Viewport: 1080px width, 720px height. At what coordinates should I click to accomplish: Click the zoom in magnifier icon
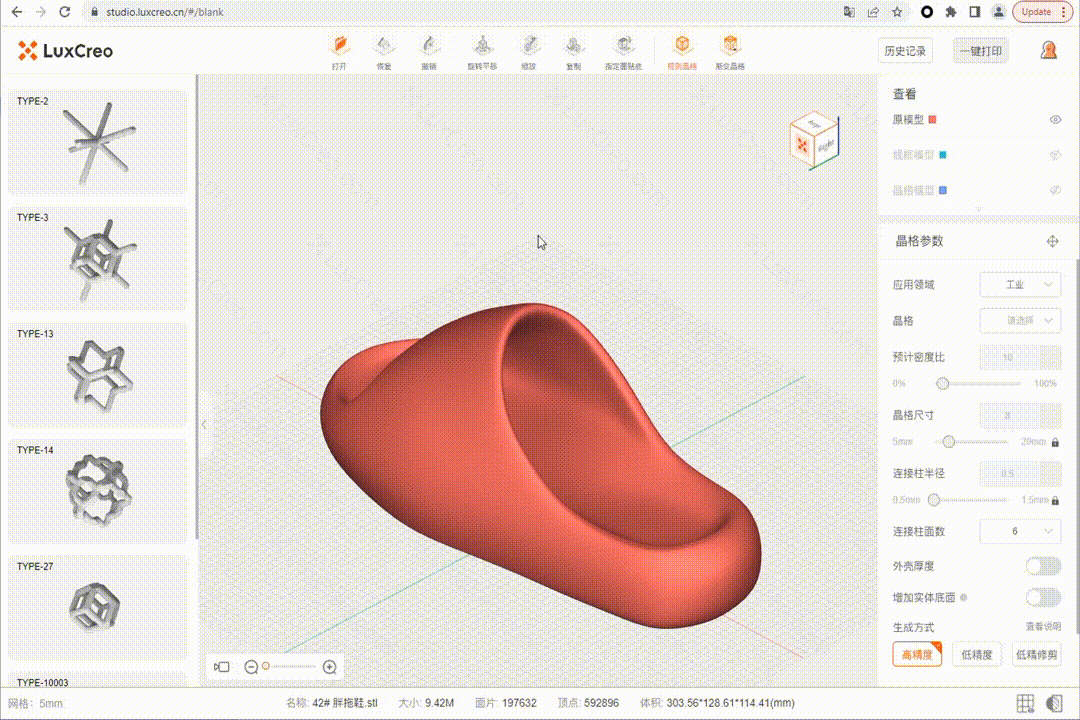330,667
